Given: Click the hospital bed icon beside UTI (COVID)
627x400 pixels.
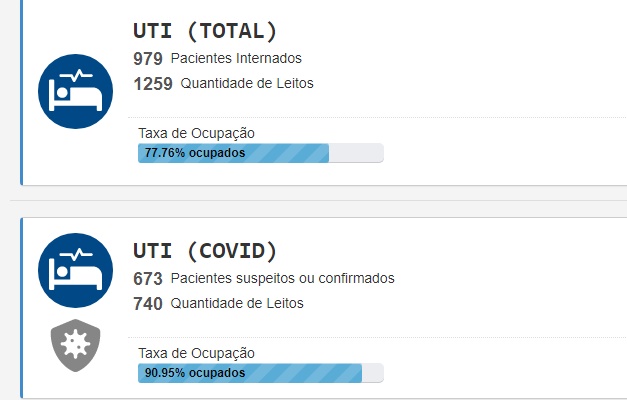Looking at the screenshot, I should tap(75, 270).
